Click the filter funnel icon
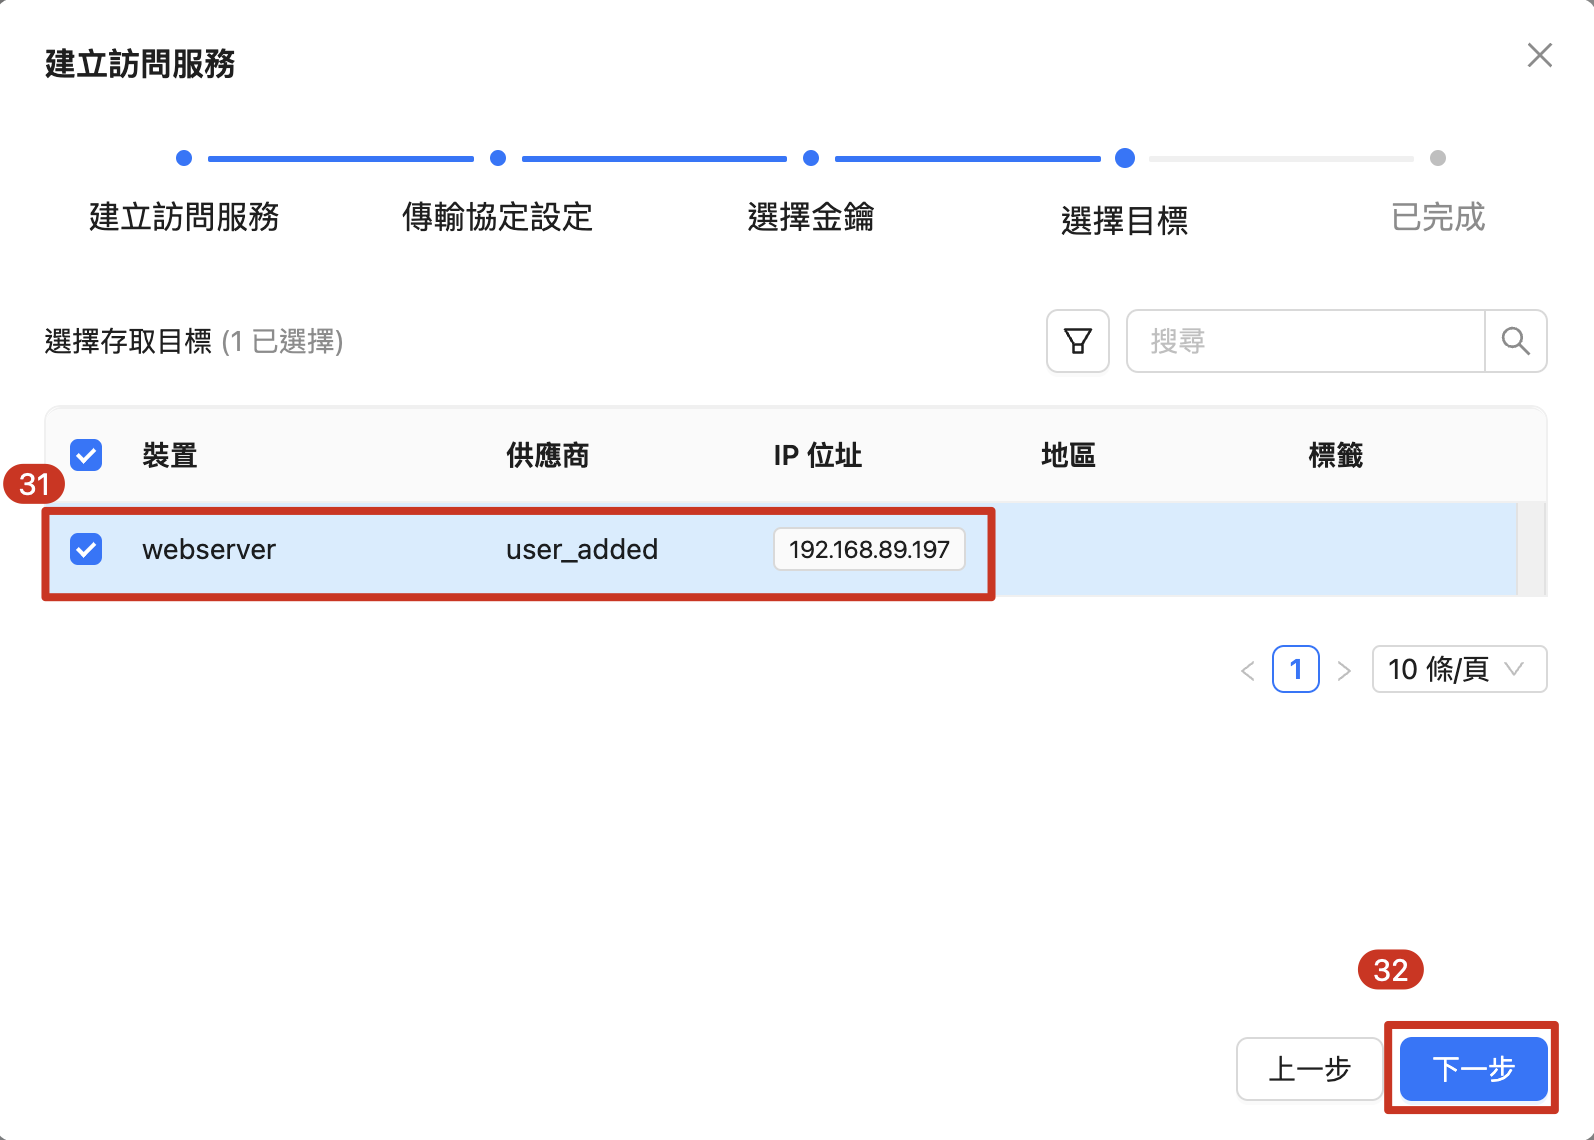The image size is (1594, 1140). point(1077,341)
